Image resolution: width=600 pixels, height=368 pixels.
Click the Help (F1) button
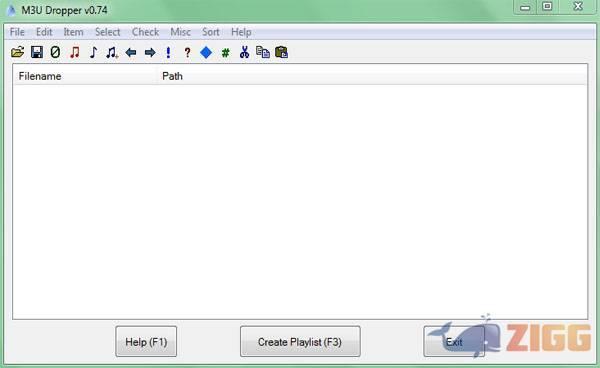(146, 342)
